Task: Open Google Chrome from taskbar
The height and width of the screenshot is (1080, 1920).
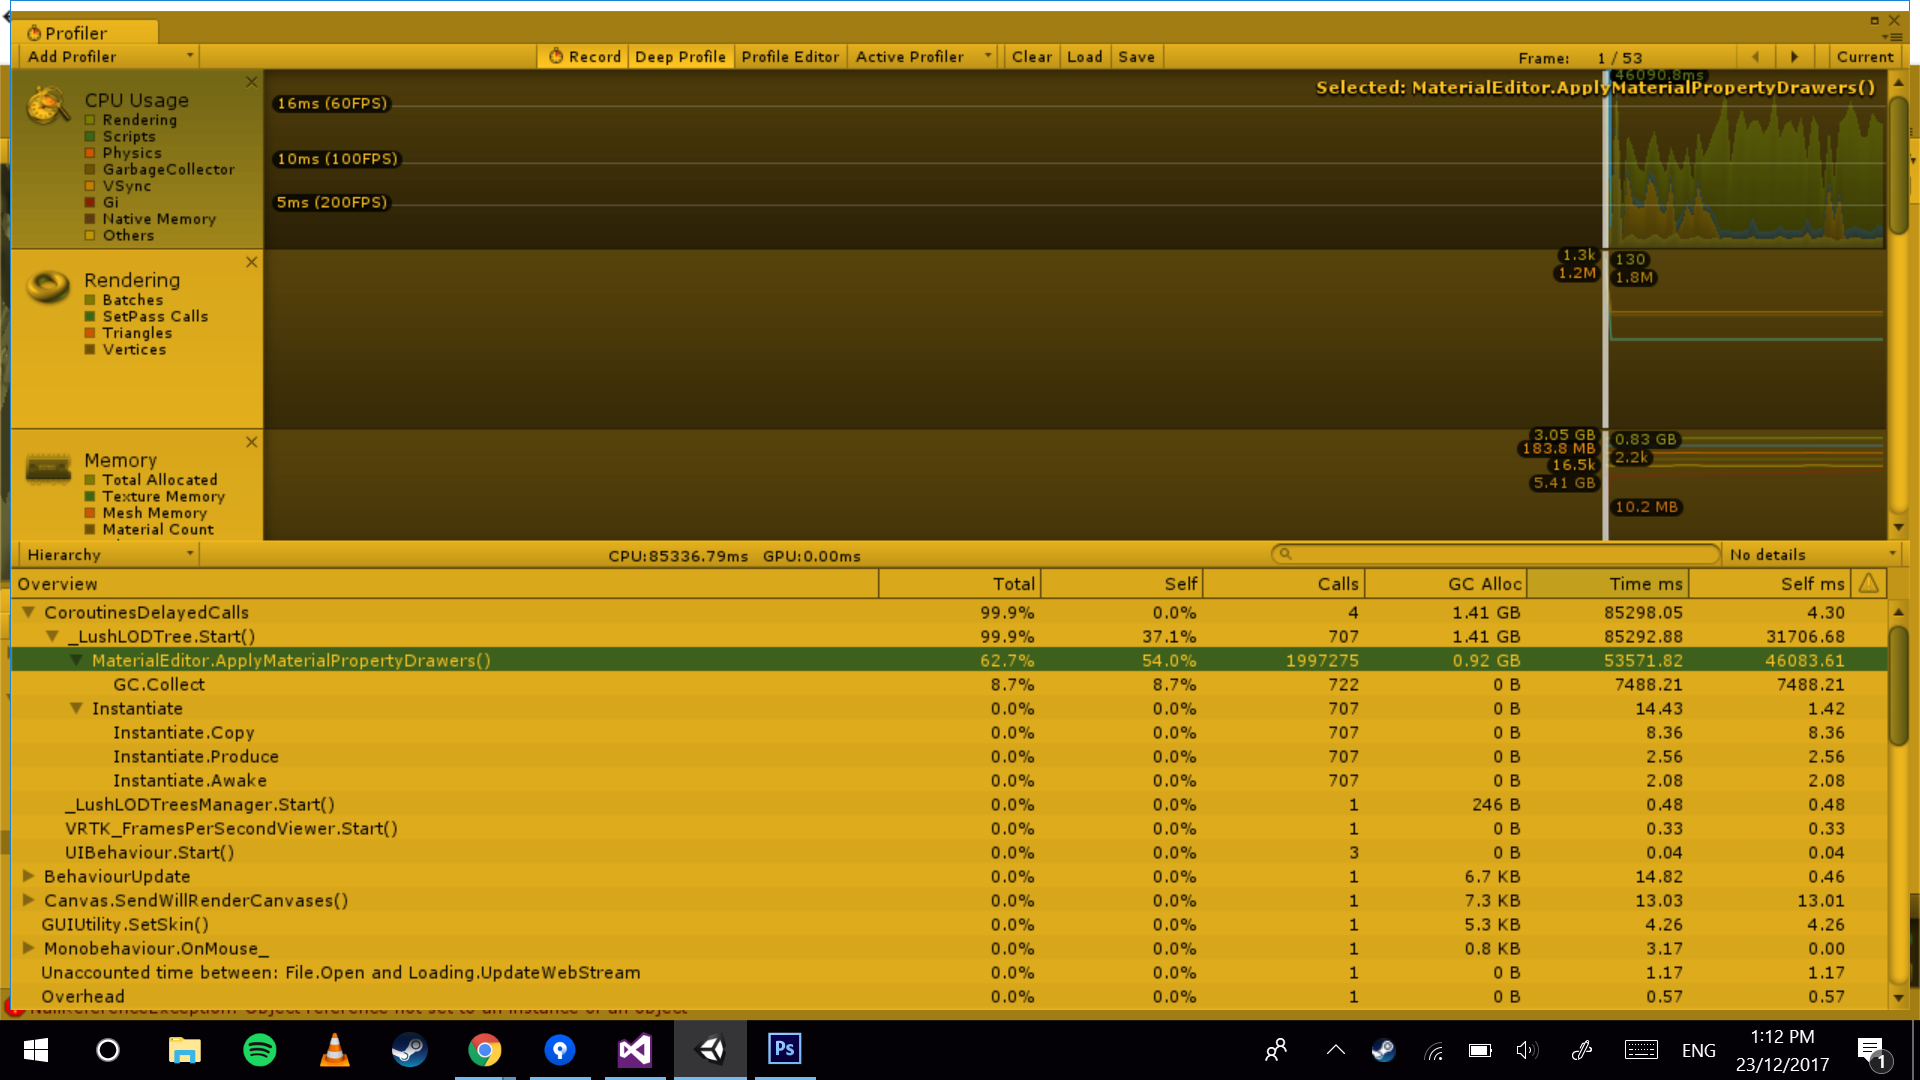Action: click(x=485, y=1050)
